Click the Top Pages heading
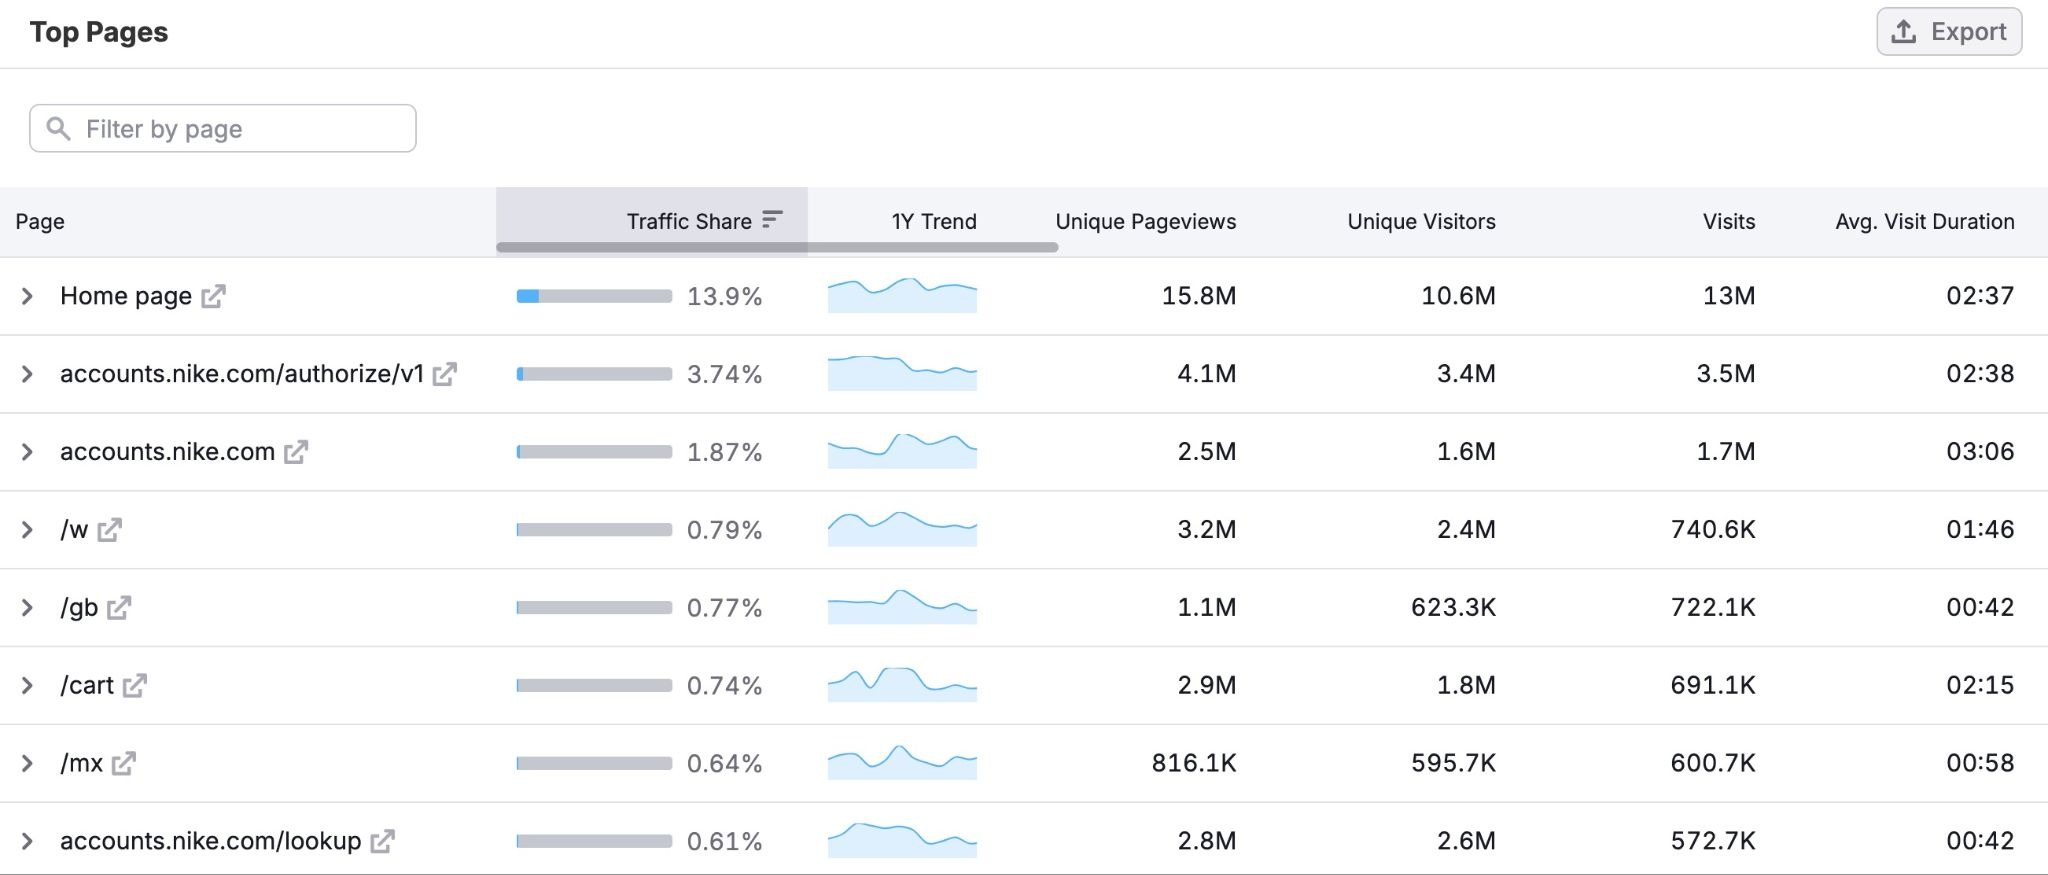The width and height of the screenshot is (2048, 875). pos(99,32)
